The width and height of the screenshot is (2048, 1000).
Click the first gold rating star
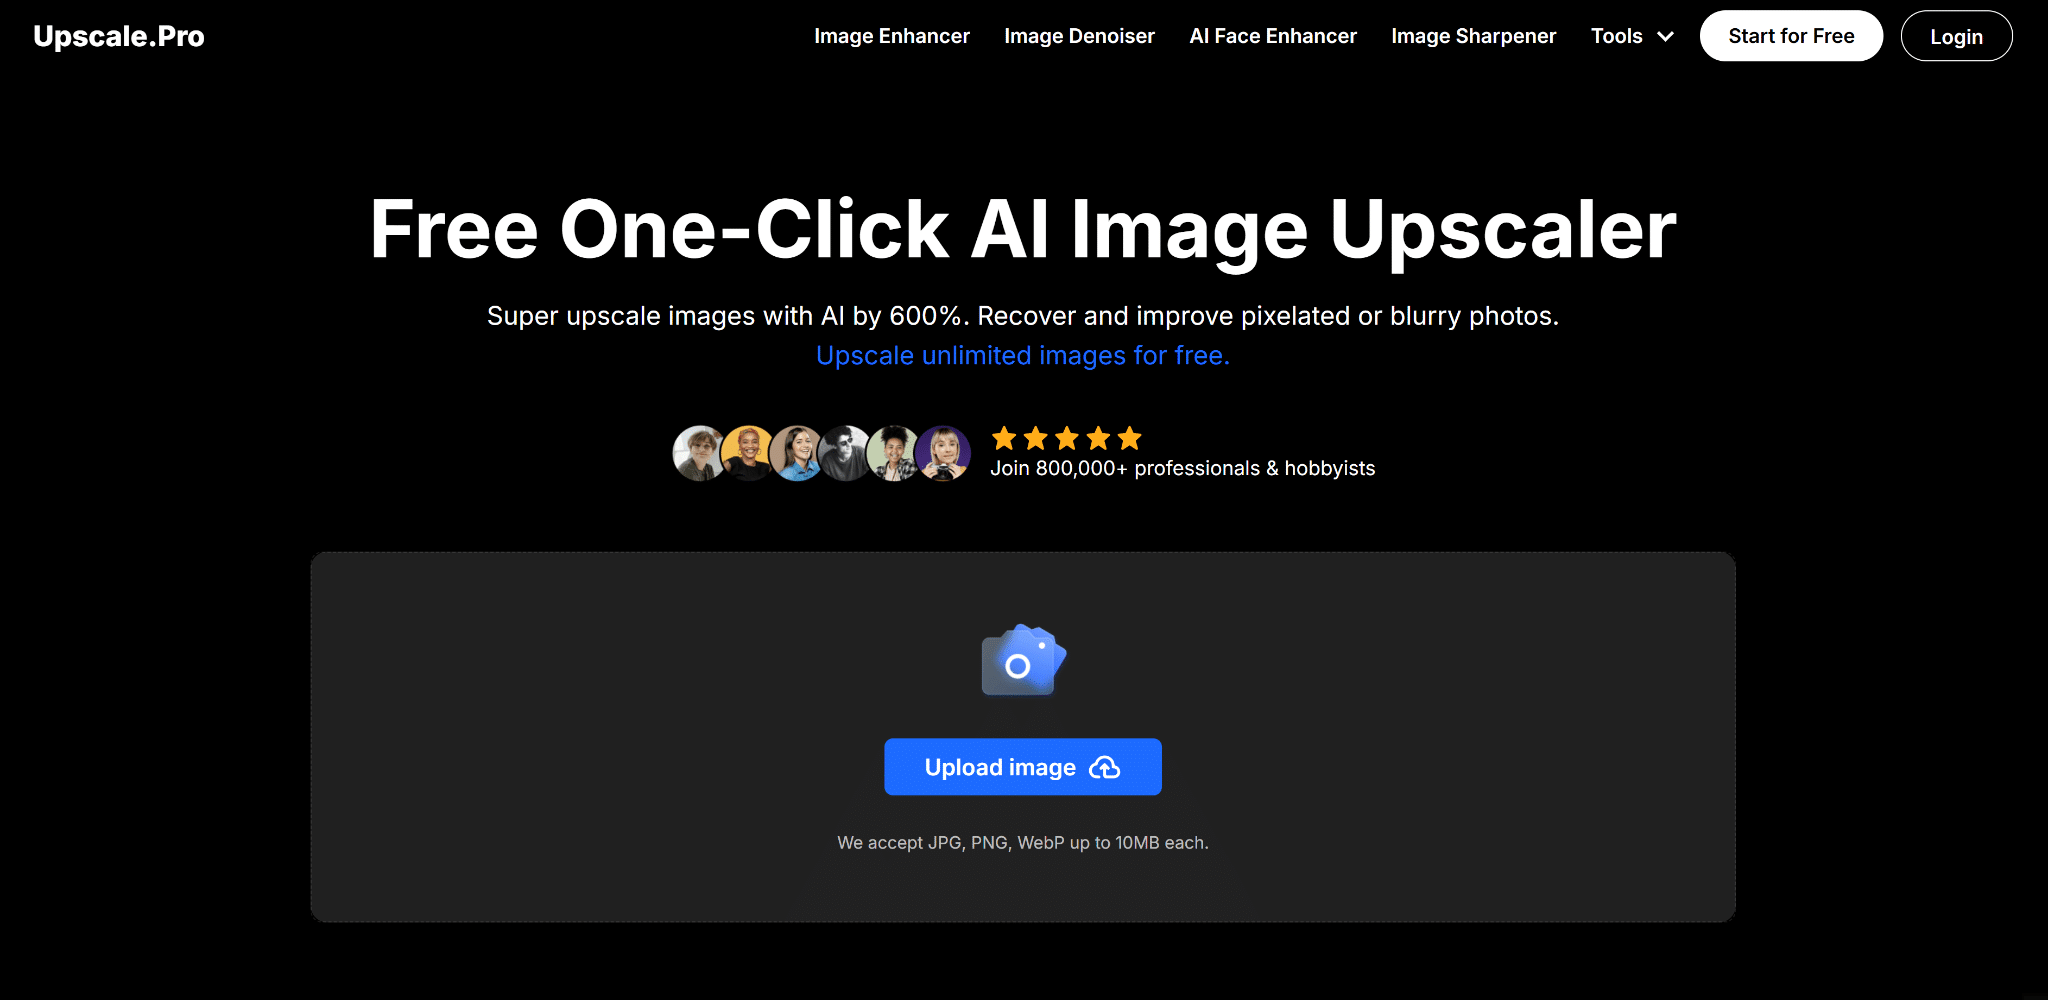click(x=1004, y=438)
